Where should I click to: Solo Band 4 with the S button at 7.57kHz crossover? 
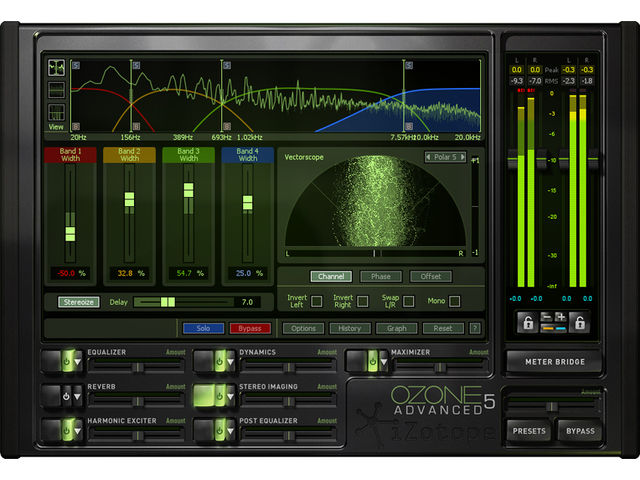pos(409,65)
